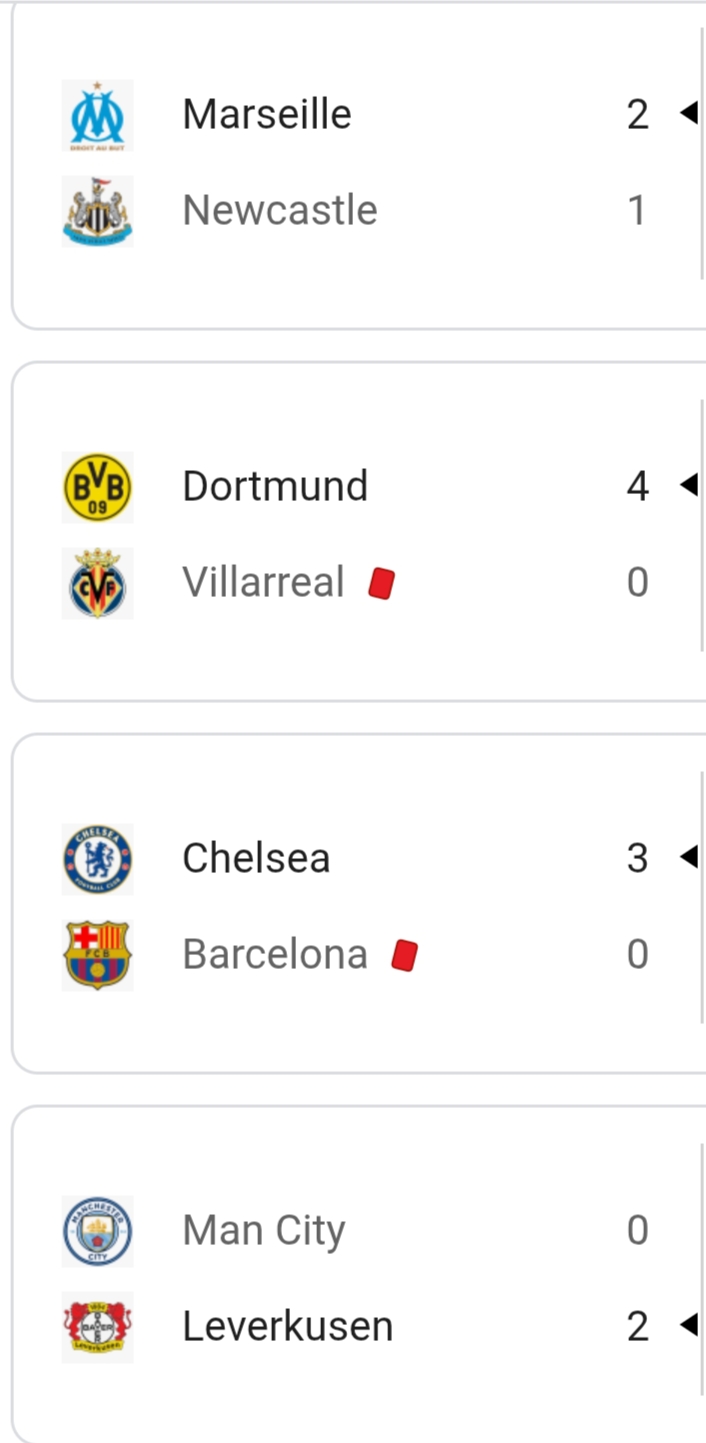Screen dimensions: 706x1443
Task: Click the winner arrow beside Marseille's score
Action: (x=688, y=113)
